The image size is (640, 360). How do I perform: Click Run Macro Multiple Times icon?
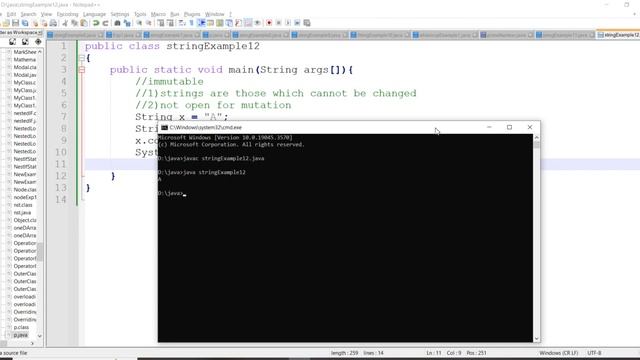click(297, 23)
